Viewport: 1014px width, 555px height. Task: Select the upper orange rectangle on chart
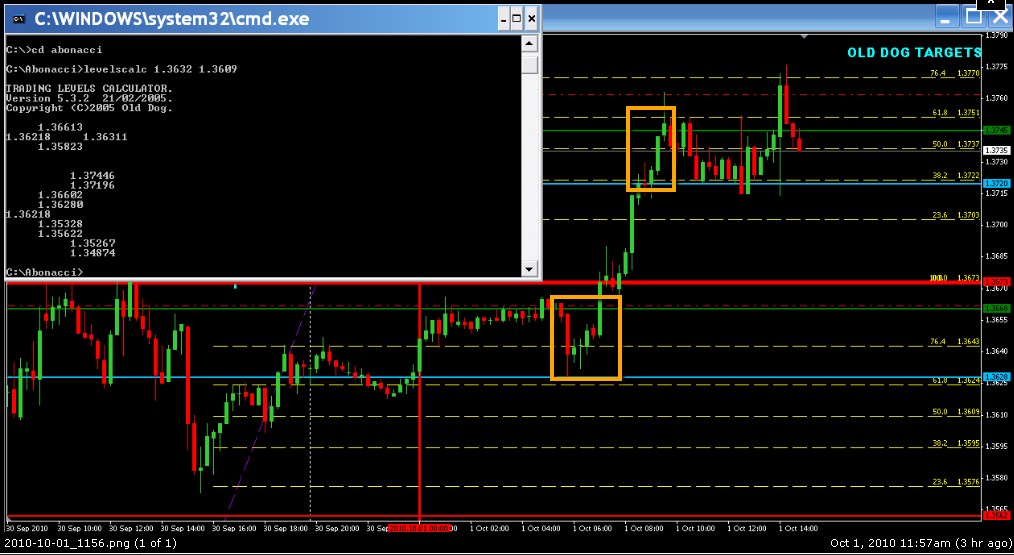tap(651, 149)
